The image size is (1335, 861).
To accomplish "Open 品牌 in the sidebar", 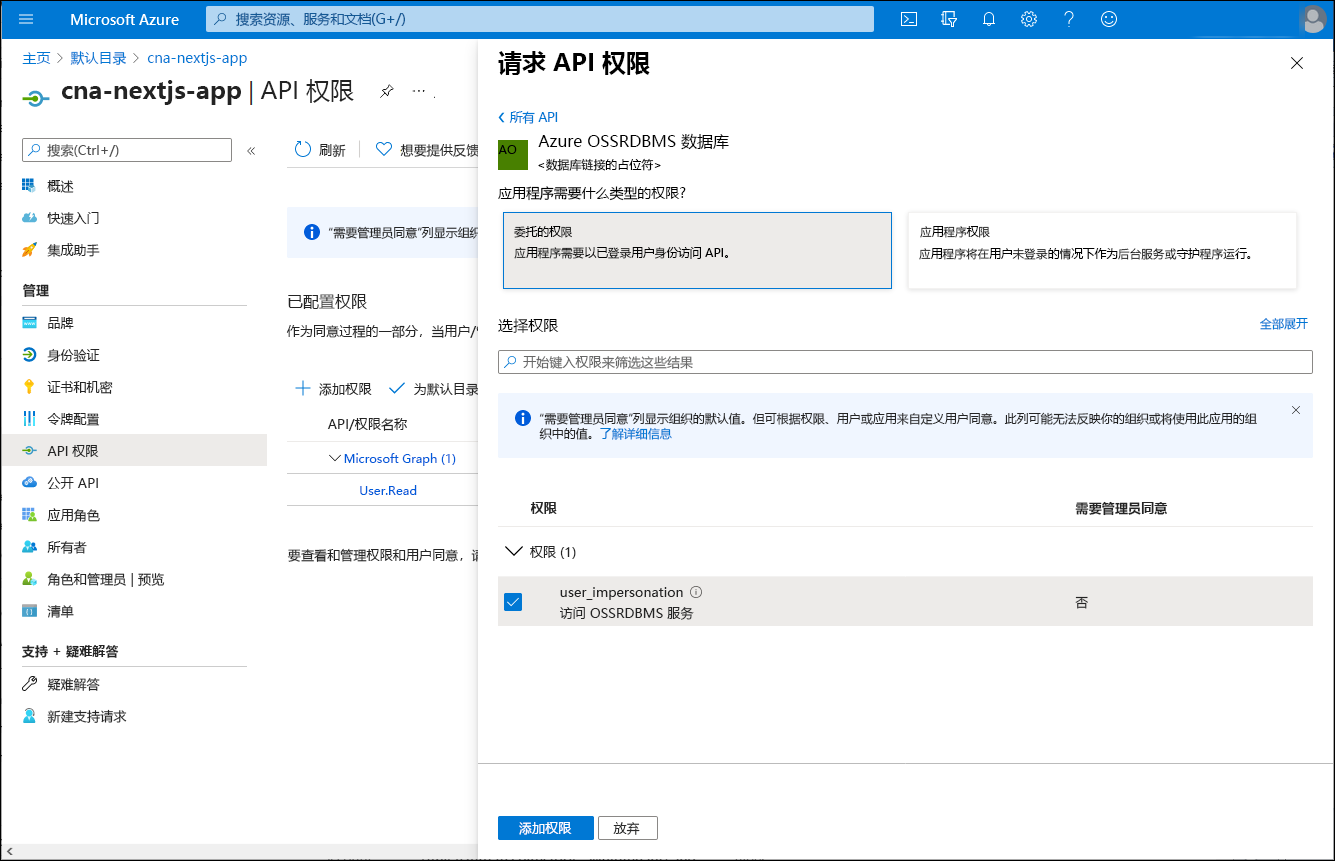I will [x=60, y=323].
